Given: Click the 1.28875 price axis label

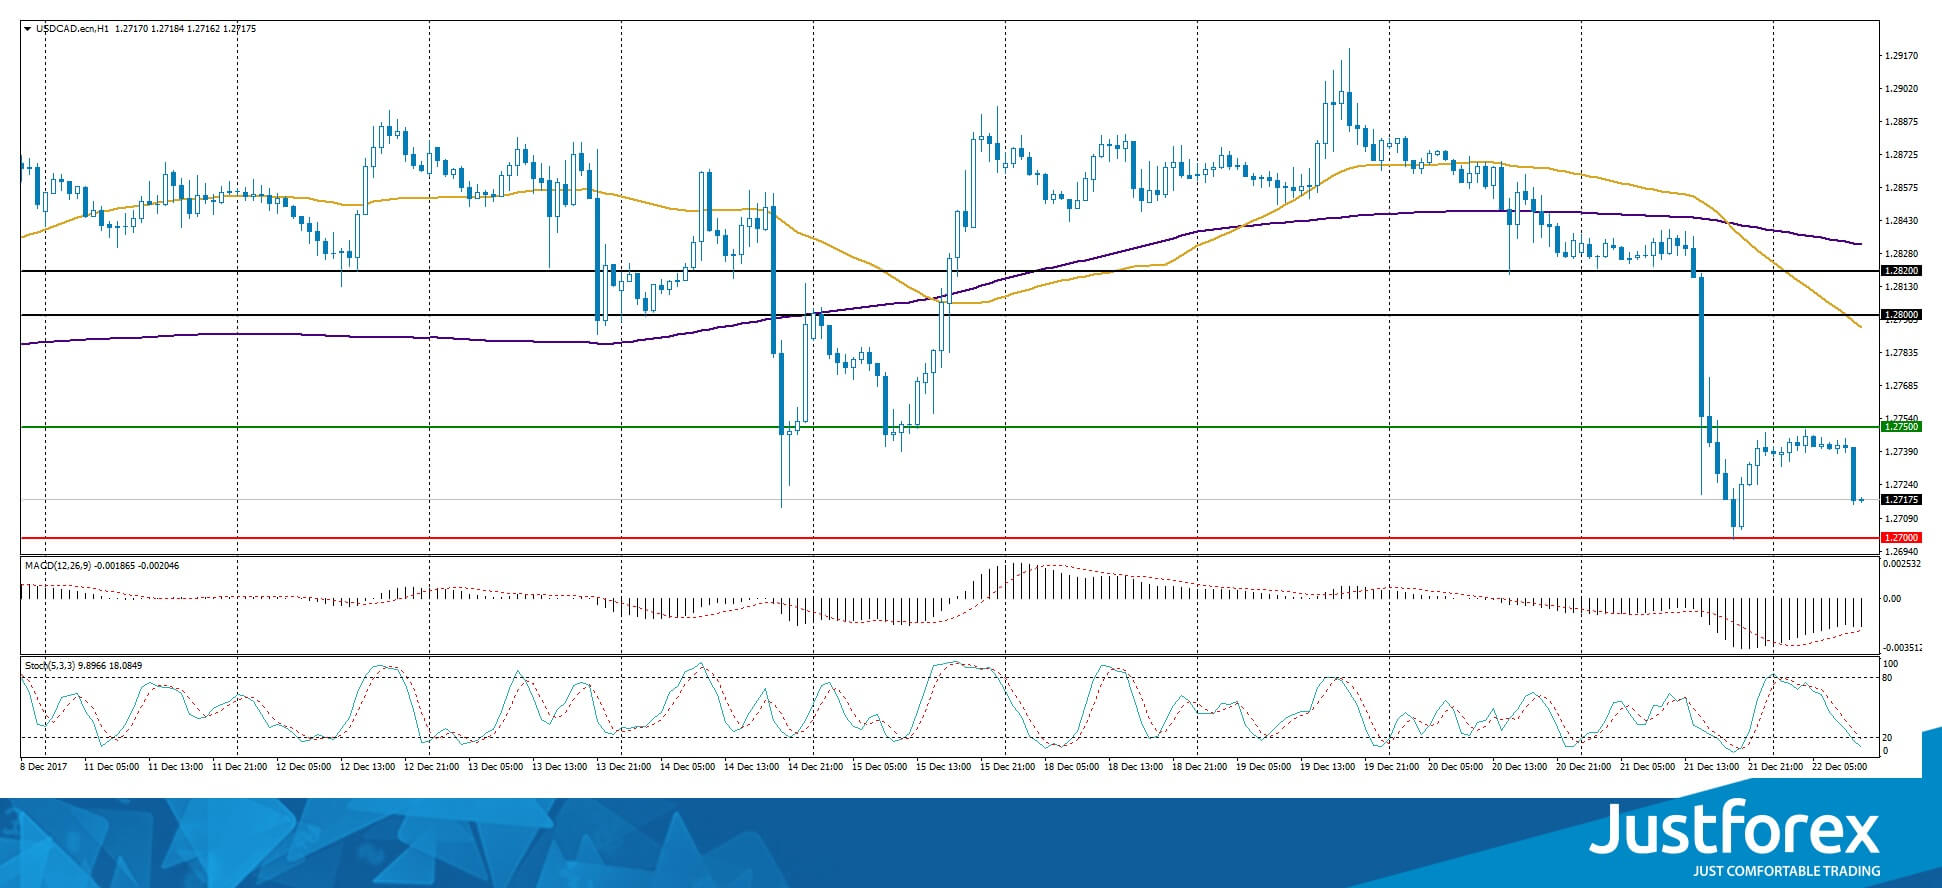Looking at the screenshot, I should click(1901, 122).
